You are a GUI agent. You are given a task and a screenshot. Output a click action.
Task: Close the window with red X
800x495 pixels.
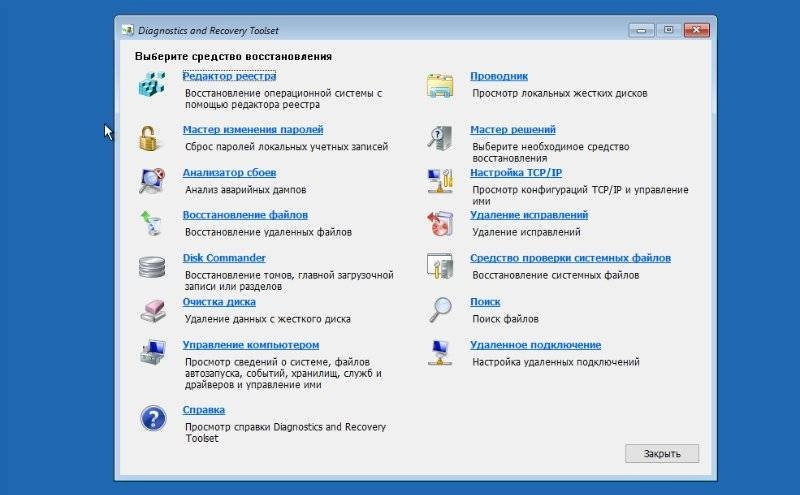(x=696, y=30)
